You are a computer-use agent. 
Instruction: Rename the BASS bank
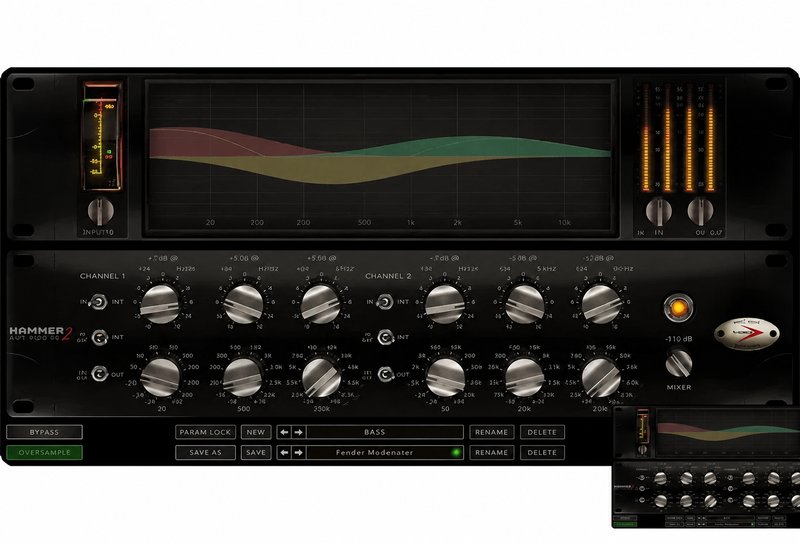click(491, 432)
